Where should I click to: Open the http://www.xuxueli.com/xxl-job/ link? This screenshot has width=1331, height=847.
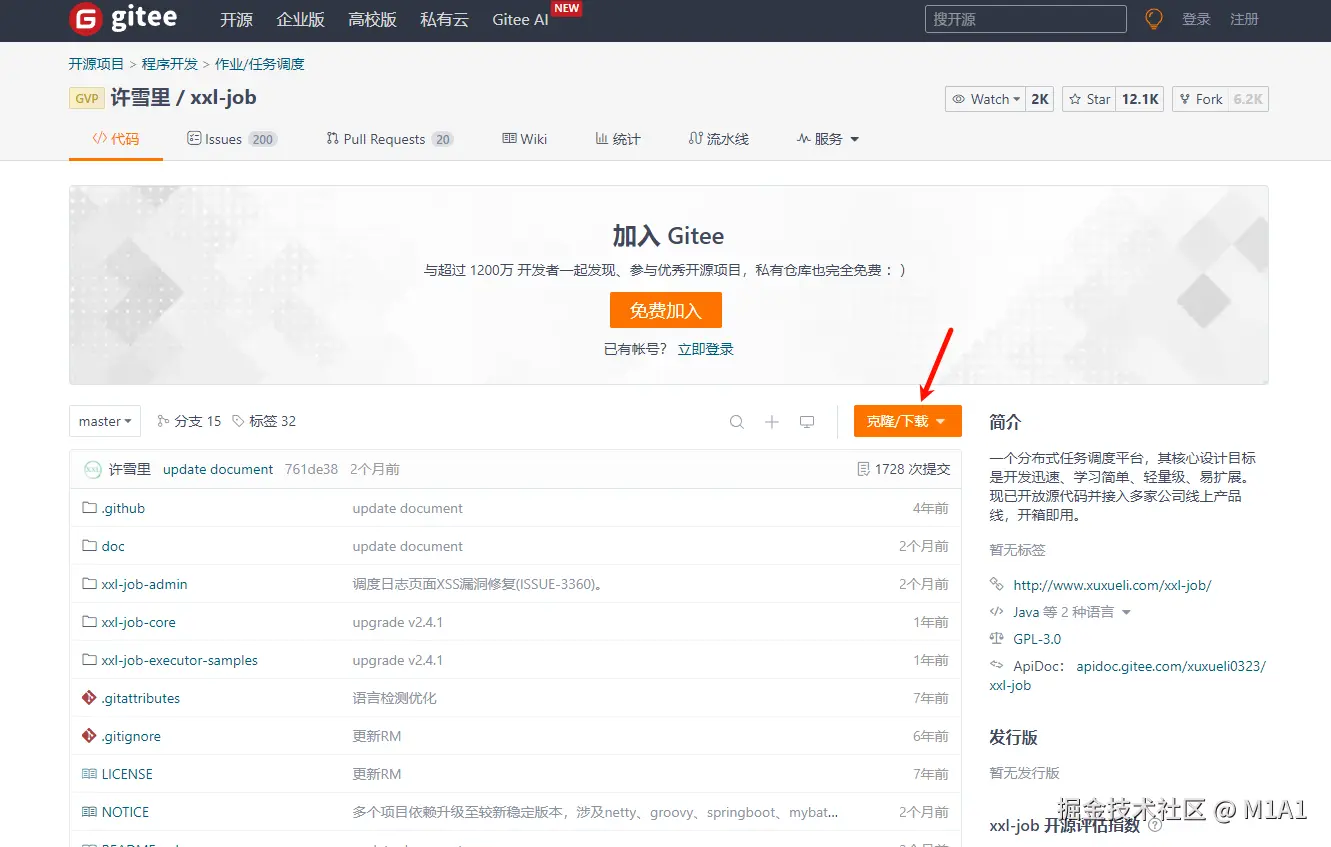(1112, 585)
